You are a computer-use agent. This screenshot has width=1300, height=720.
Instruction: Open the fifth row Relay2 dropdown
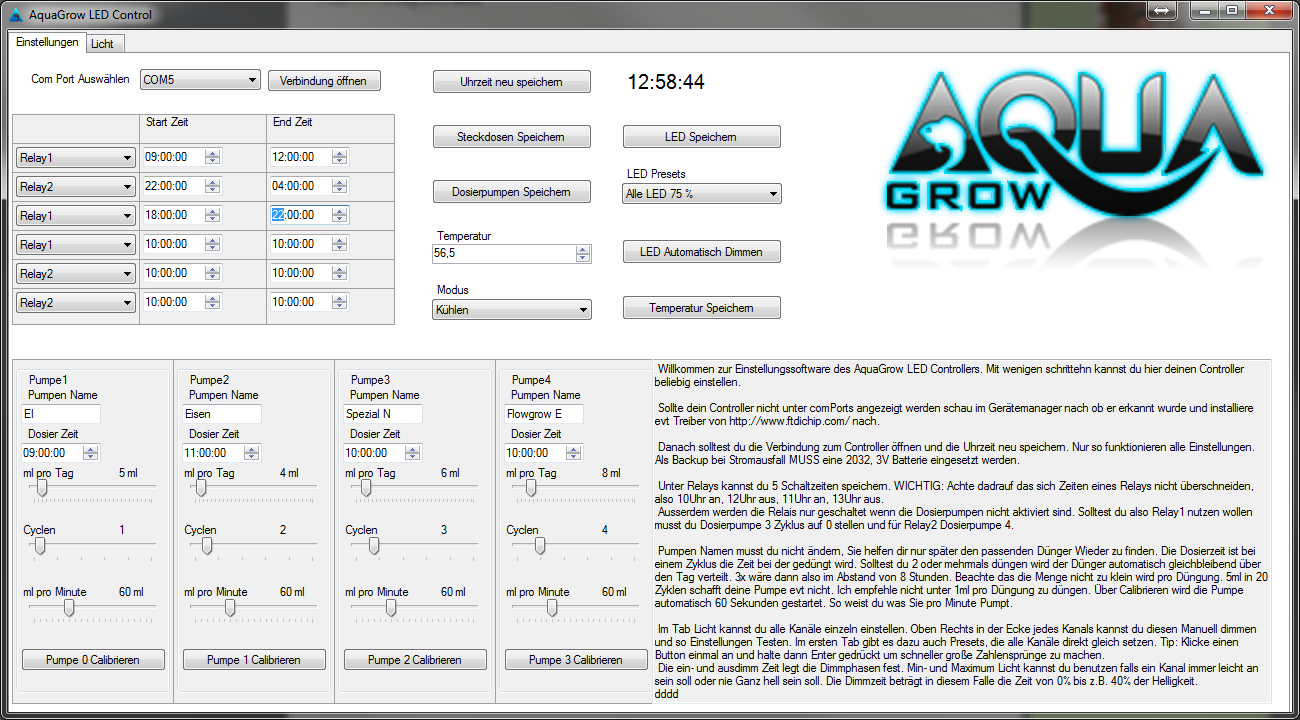coord(76,274)
